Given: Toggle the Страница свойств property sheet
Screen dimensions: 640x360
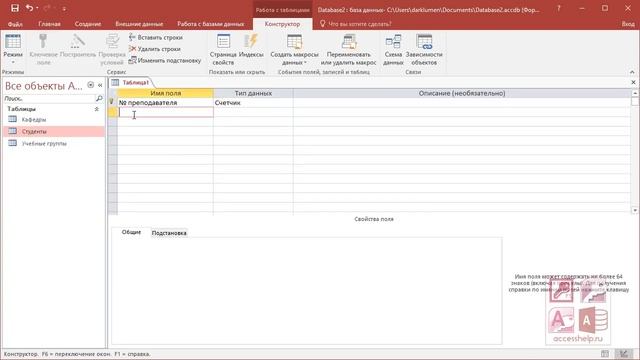Looking at the screenshot, I should 223,50.
